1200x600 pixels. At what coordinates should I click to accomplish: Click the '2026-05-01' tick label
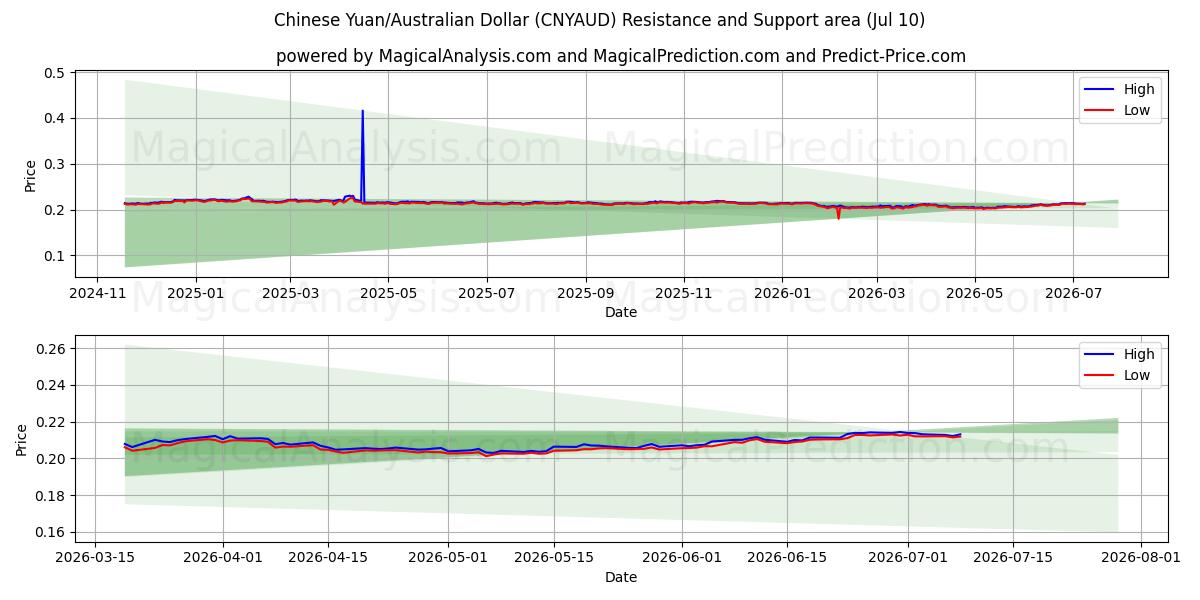[x=447, y=558]
